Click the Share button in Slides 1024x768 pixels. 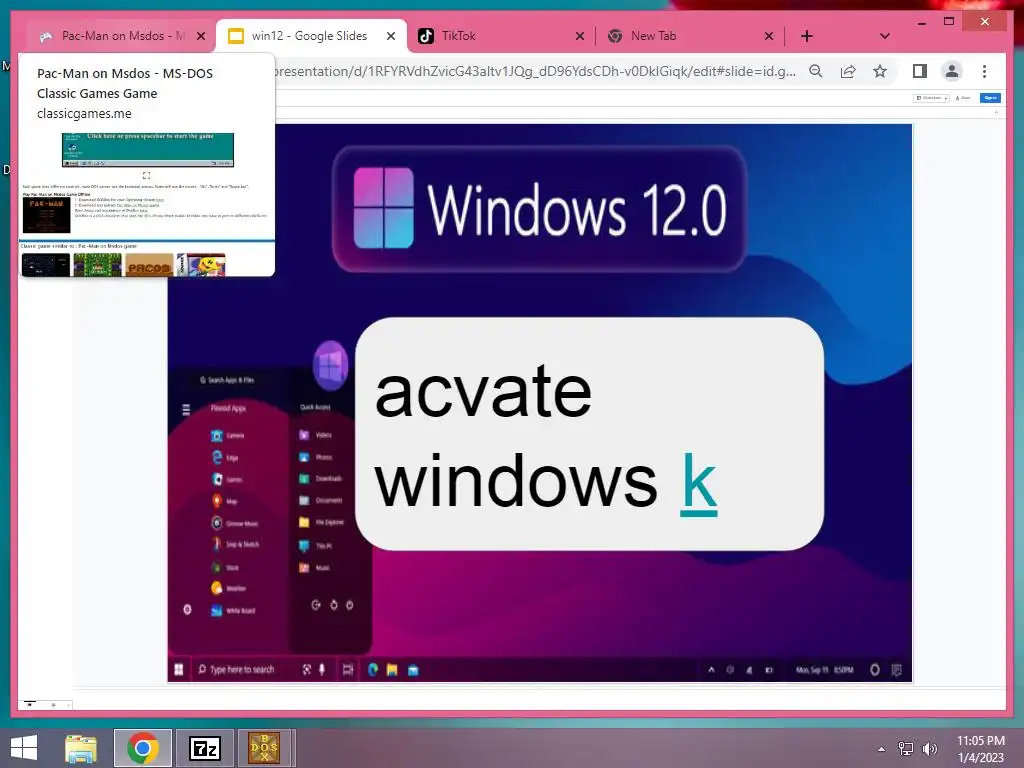(964, 98)
